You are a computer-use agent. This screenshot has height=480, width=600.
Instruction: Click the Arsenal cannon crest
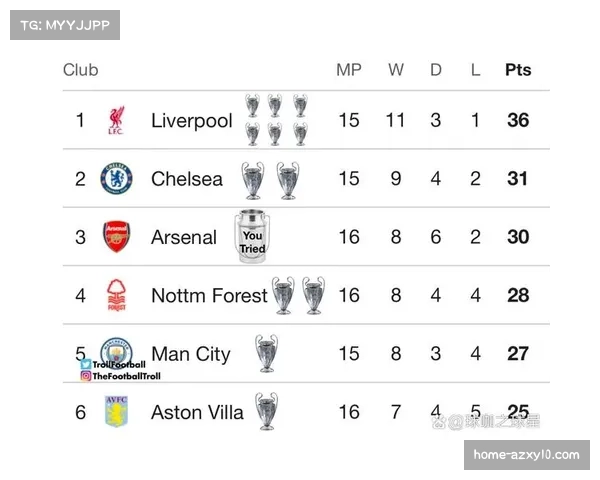point(116,237)
